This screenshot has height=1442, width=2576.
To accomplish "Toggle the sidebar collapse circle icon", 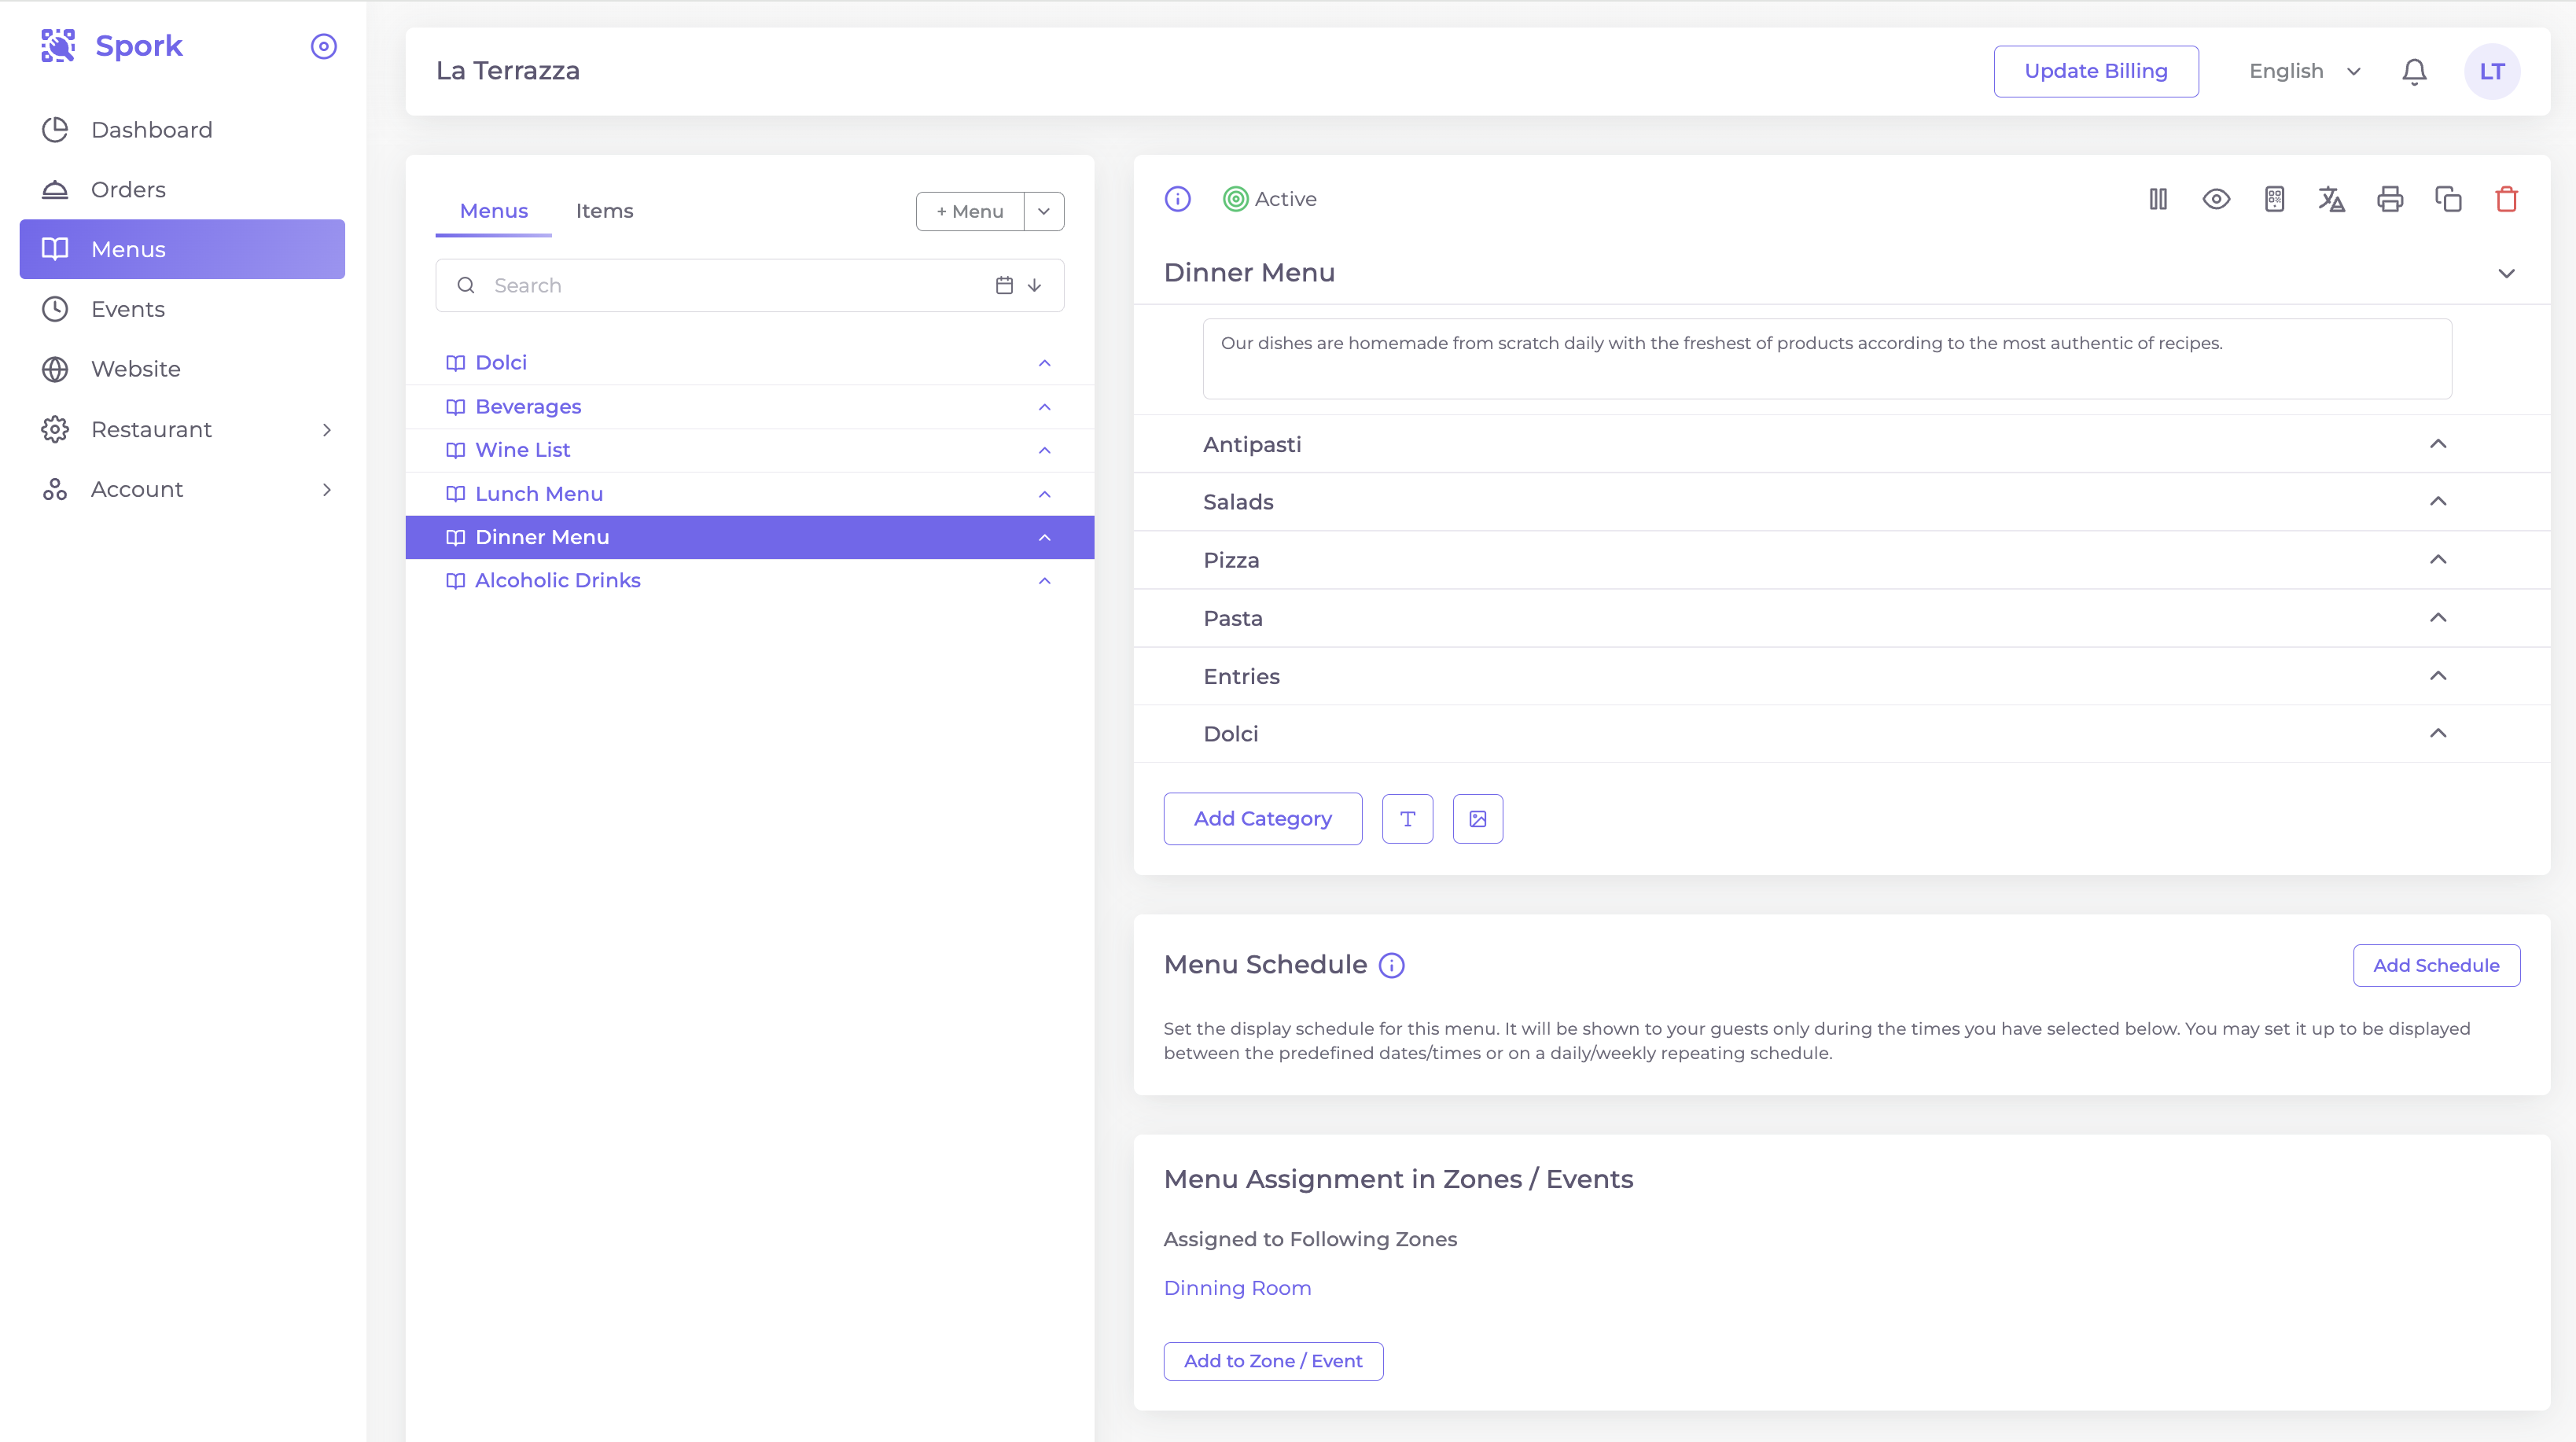I will [323, 46].
